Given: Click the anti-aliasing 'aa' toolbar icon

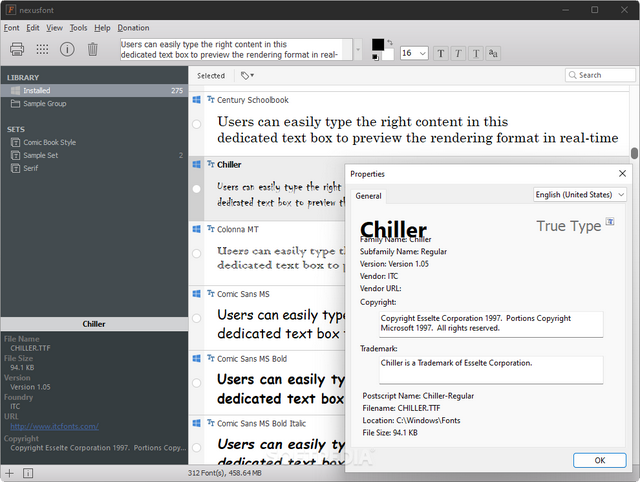Looking at the screenshot, I should (493, 53).
